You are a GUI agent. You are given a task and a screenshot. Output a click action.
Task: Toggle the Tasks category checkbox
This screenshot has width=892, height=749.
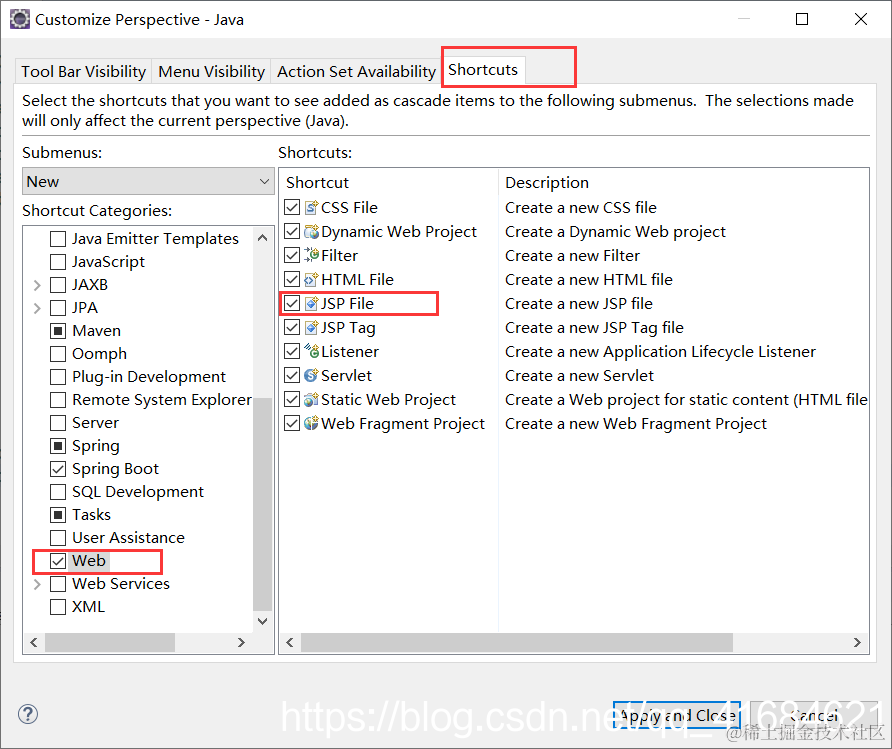coord(58,515)
